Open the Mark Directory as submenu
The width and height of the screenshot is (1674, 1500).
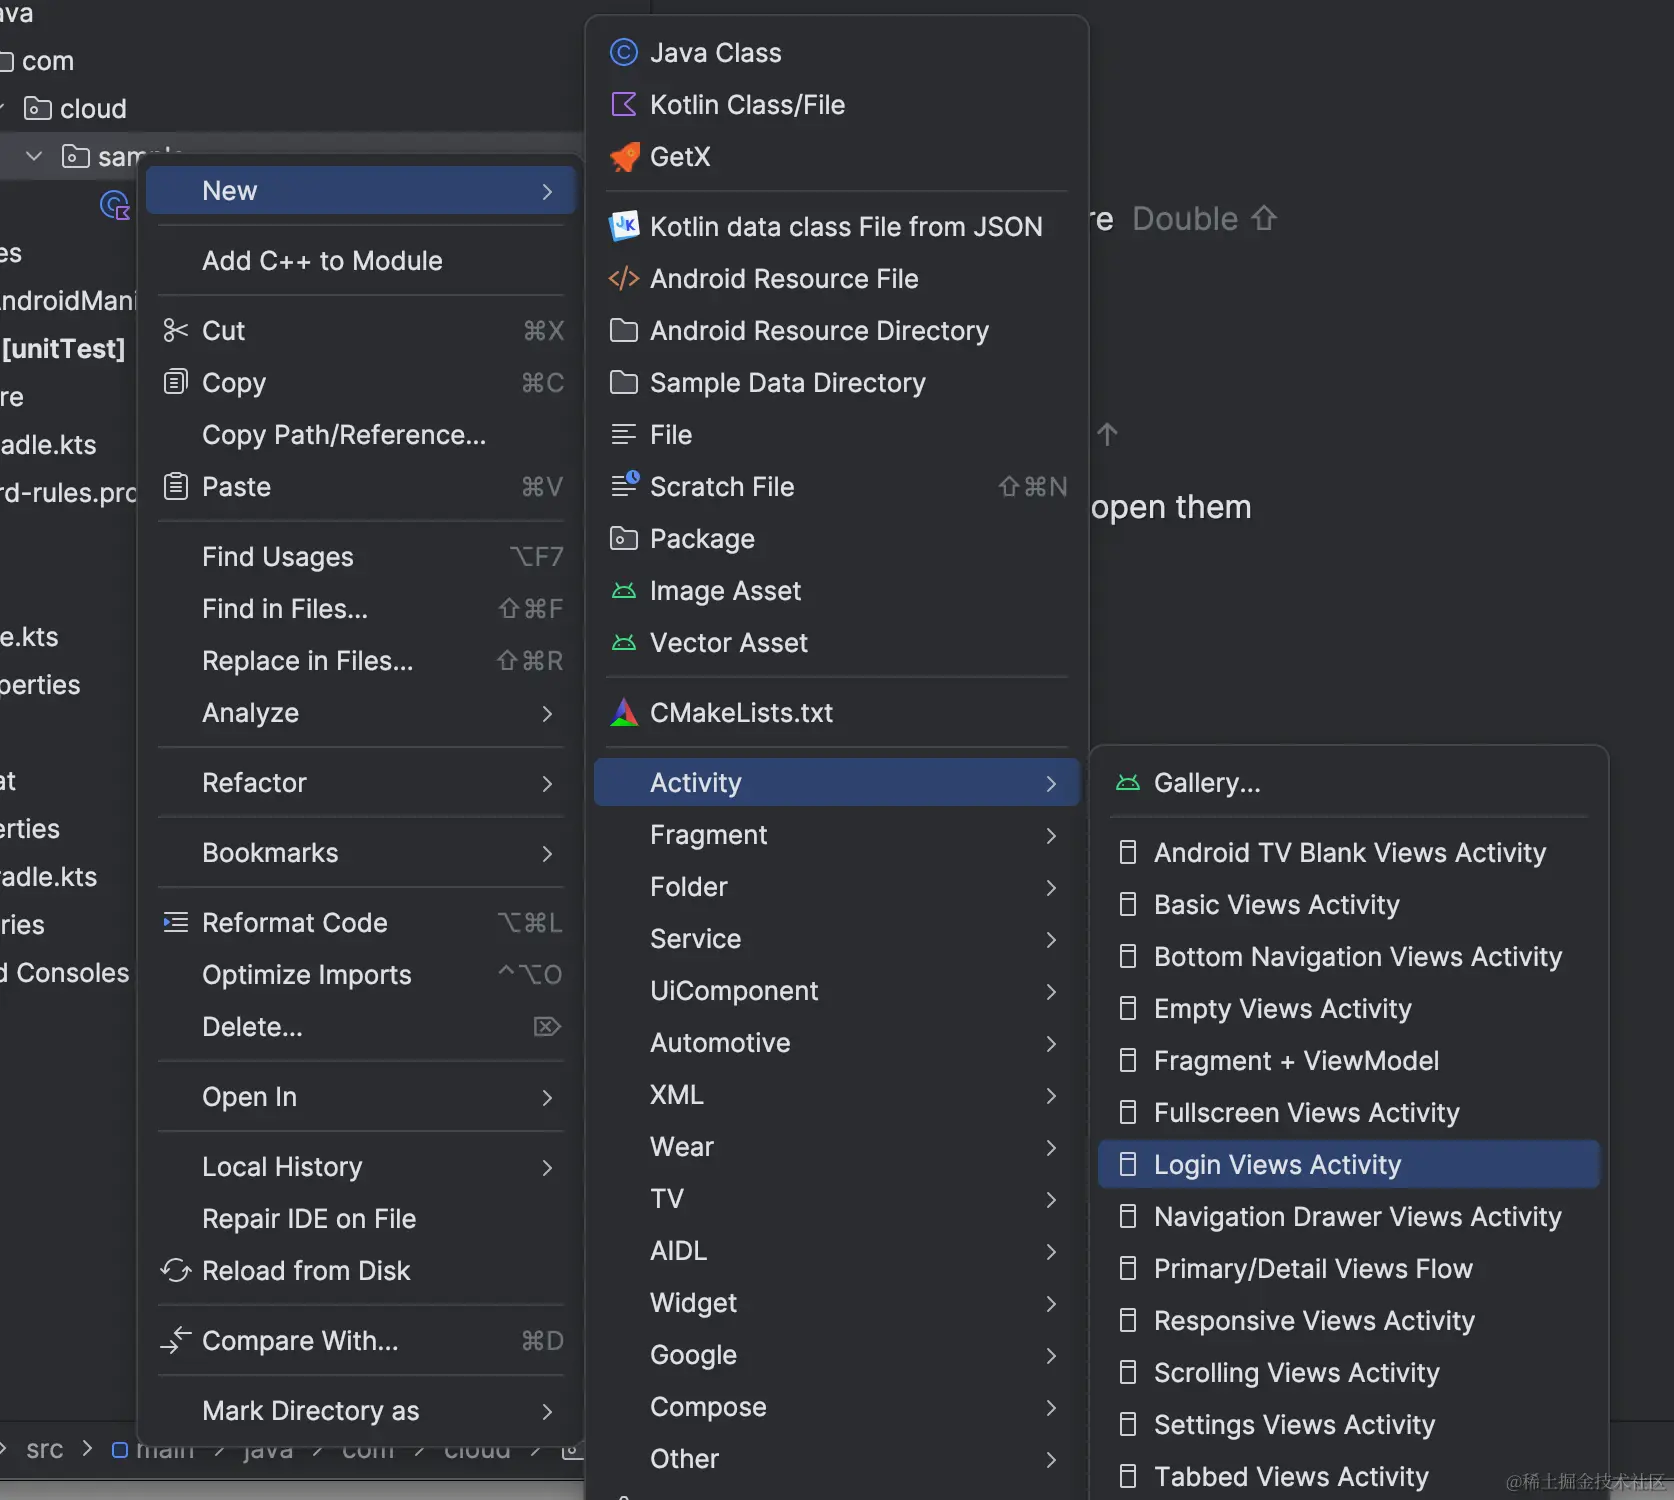click(x=361, y=1410)
